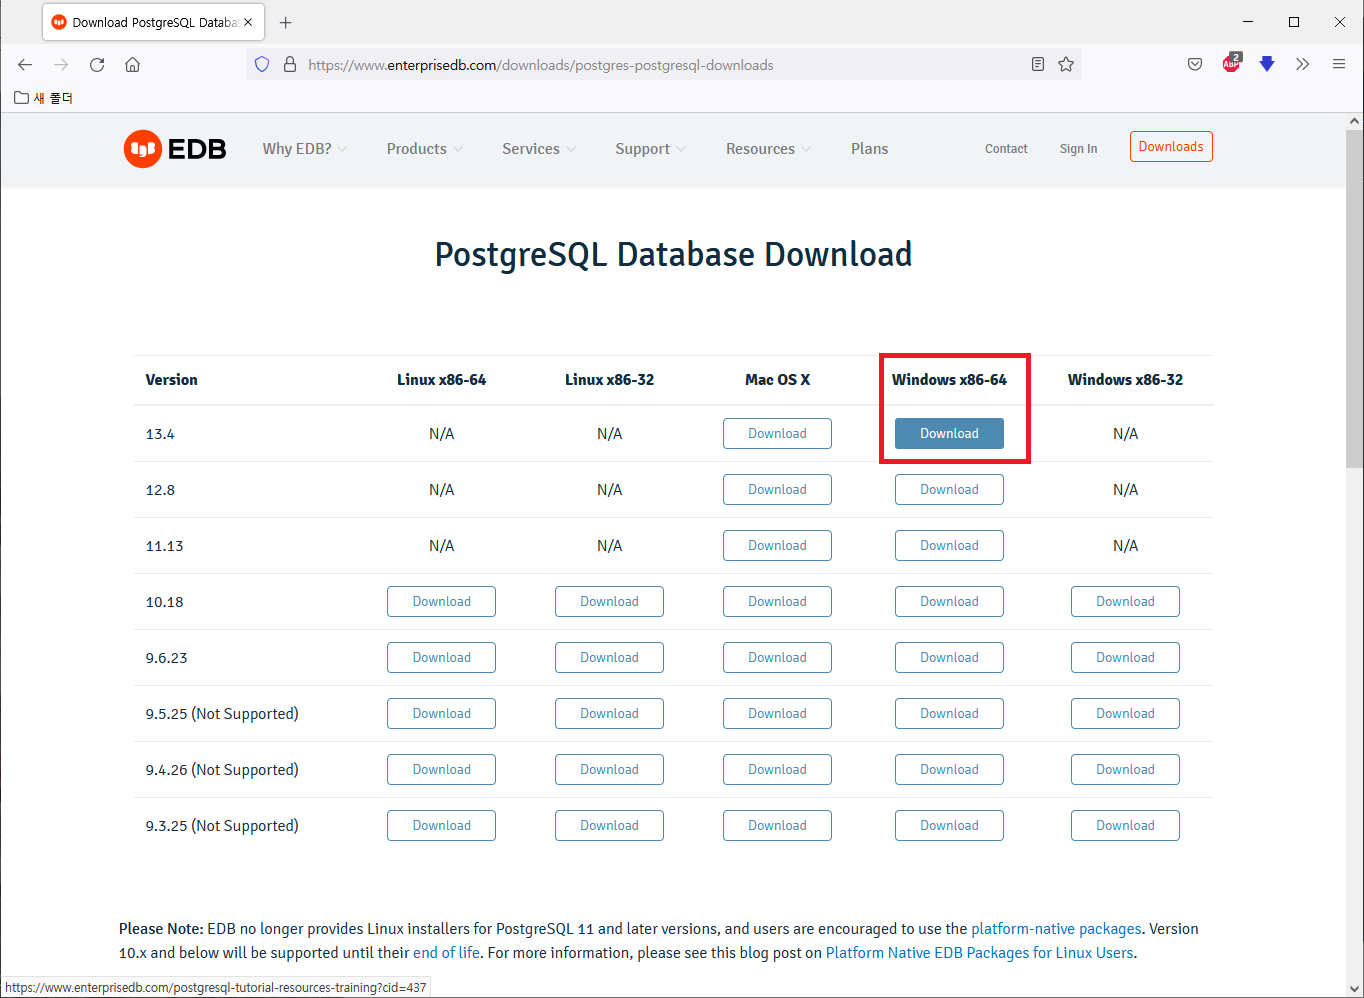Download version 13.4 for Mac OS X
The height and width of the screenshot is (998, 1364).
point(777,434)
